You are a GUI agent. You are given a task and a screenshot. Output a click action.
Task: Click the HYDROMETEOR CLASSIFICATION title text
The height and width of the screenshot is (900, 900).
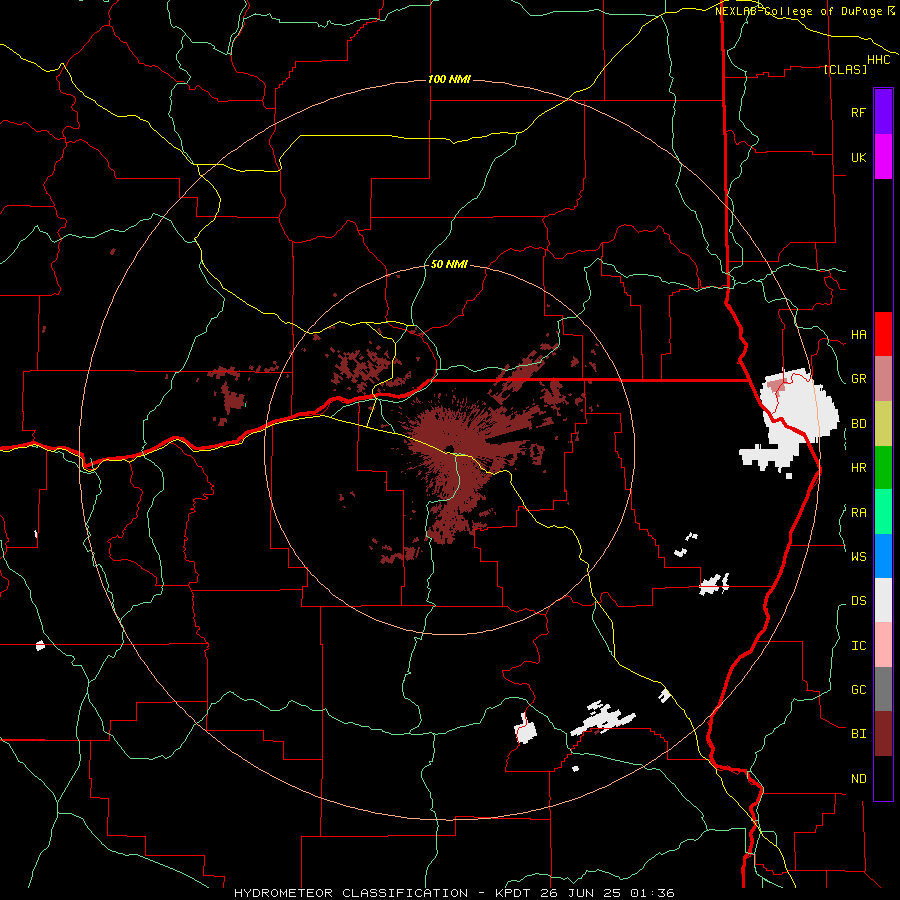pos(351,893)
